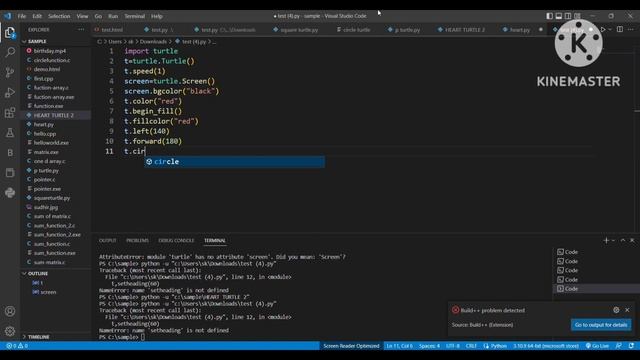Open the Testing flask view

coord(10,132)
